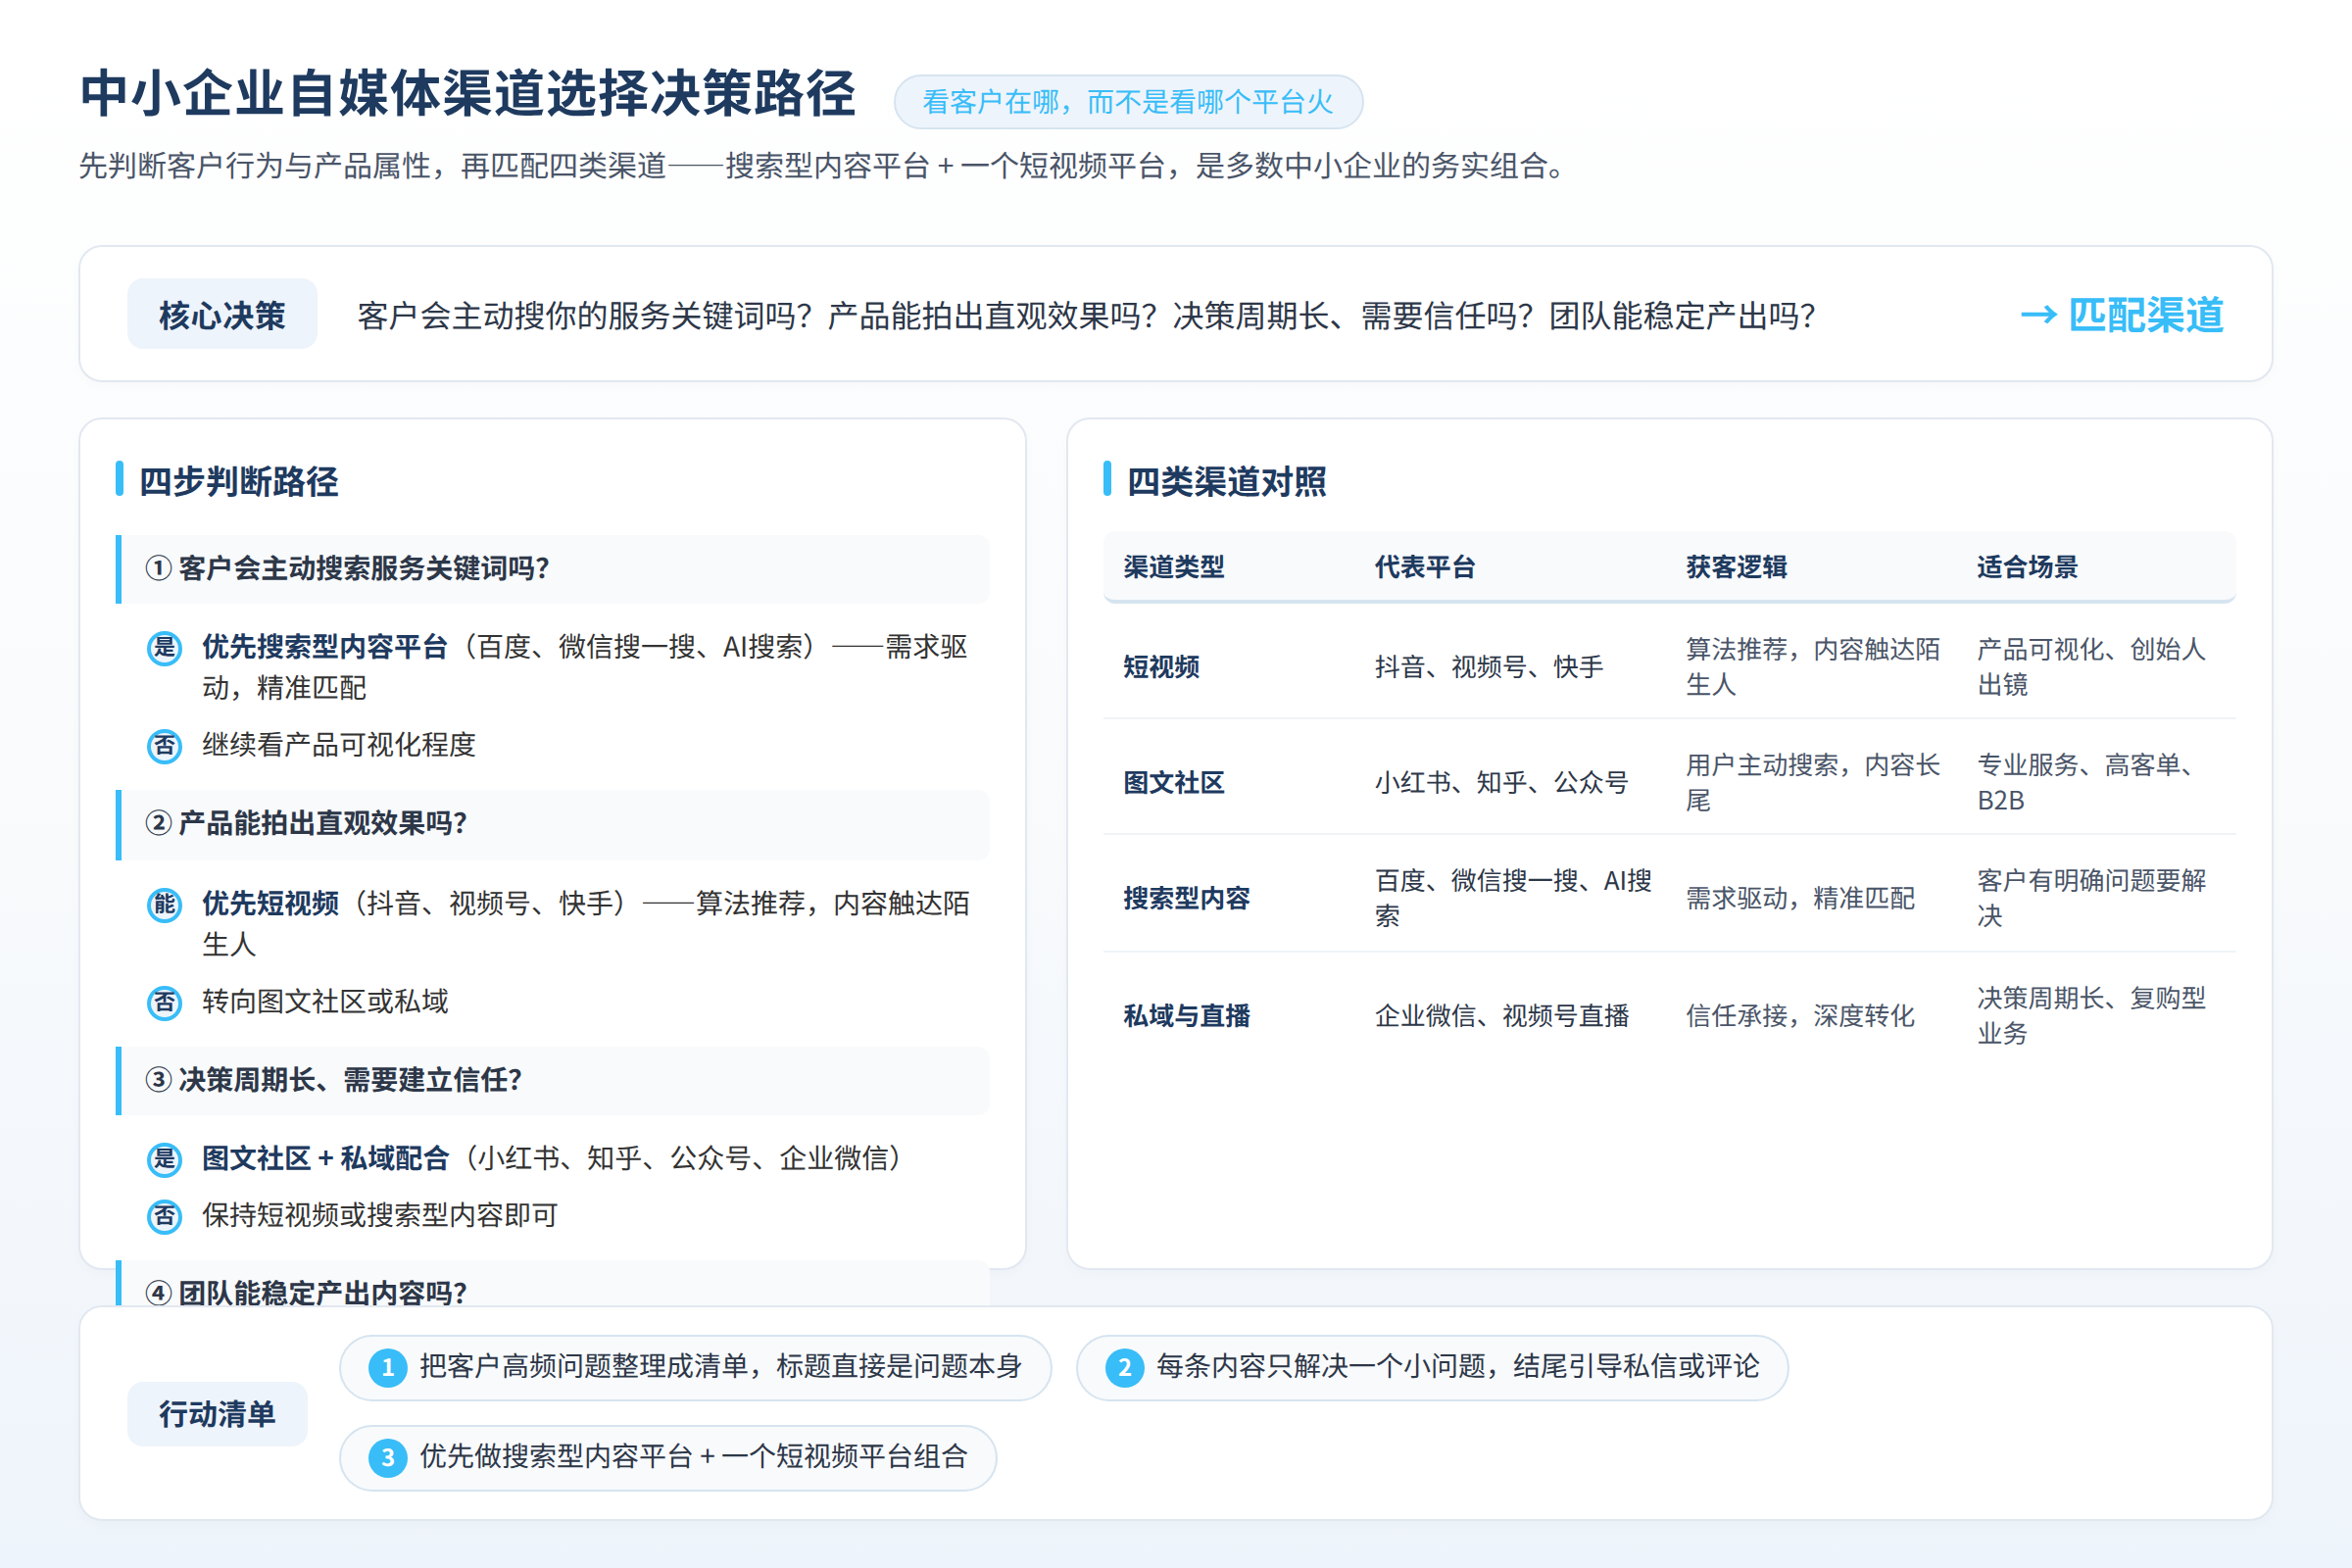Click number 2 circle in 行动清单
The image size is (2352, 1568).
(1125, 1367)
